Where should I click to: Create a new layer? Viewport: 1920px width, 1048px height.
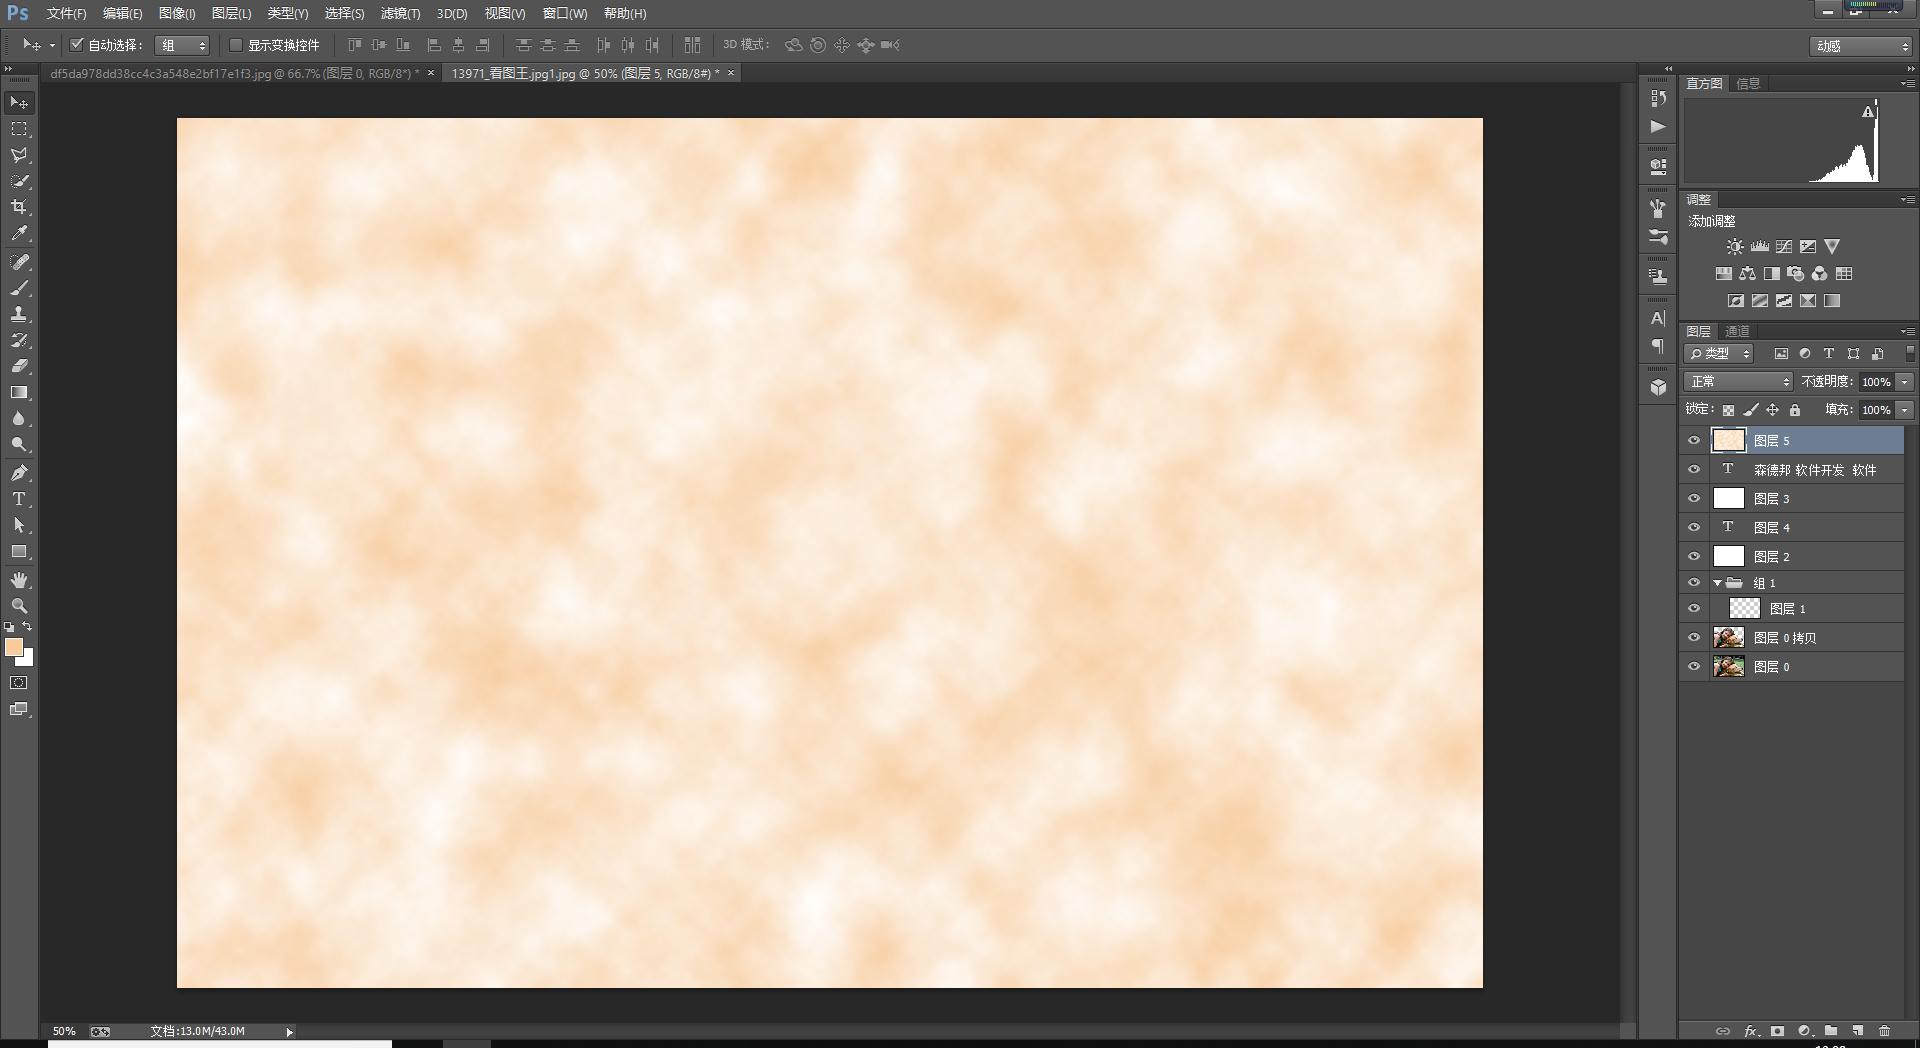point(1857,1031)
